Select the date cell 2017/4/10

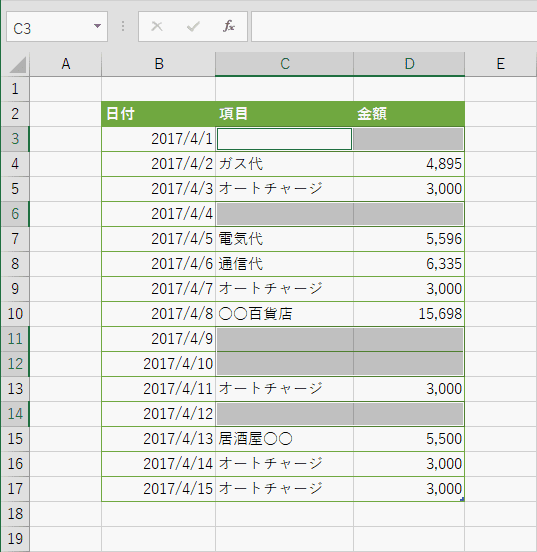pyautogui.click(x=158, y=364)
